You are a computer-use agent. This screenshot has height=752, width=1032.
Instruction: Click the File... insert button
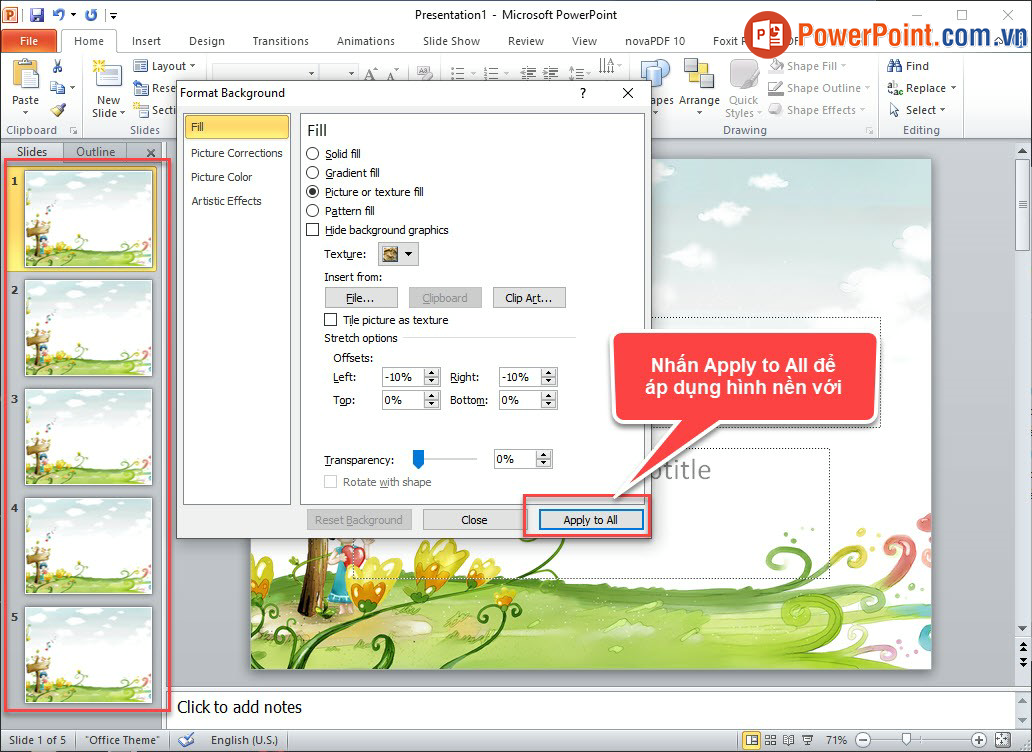pos(360,298)
